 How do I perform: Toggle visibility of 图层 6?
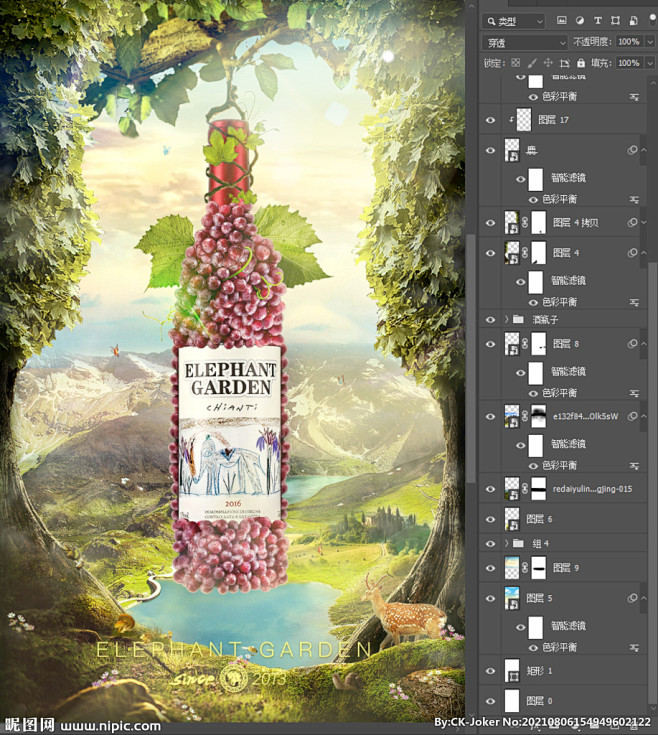[x=490, y=519]
